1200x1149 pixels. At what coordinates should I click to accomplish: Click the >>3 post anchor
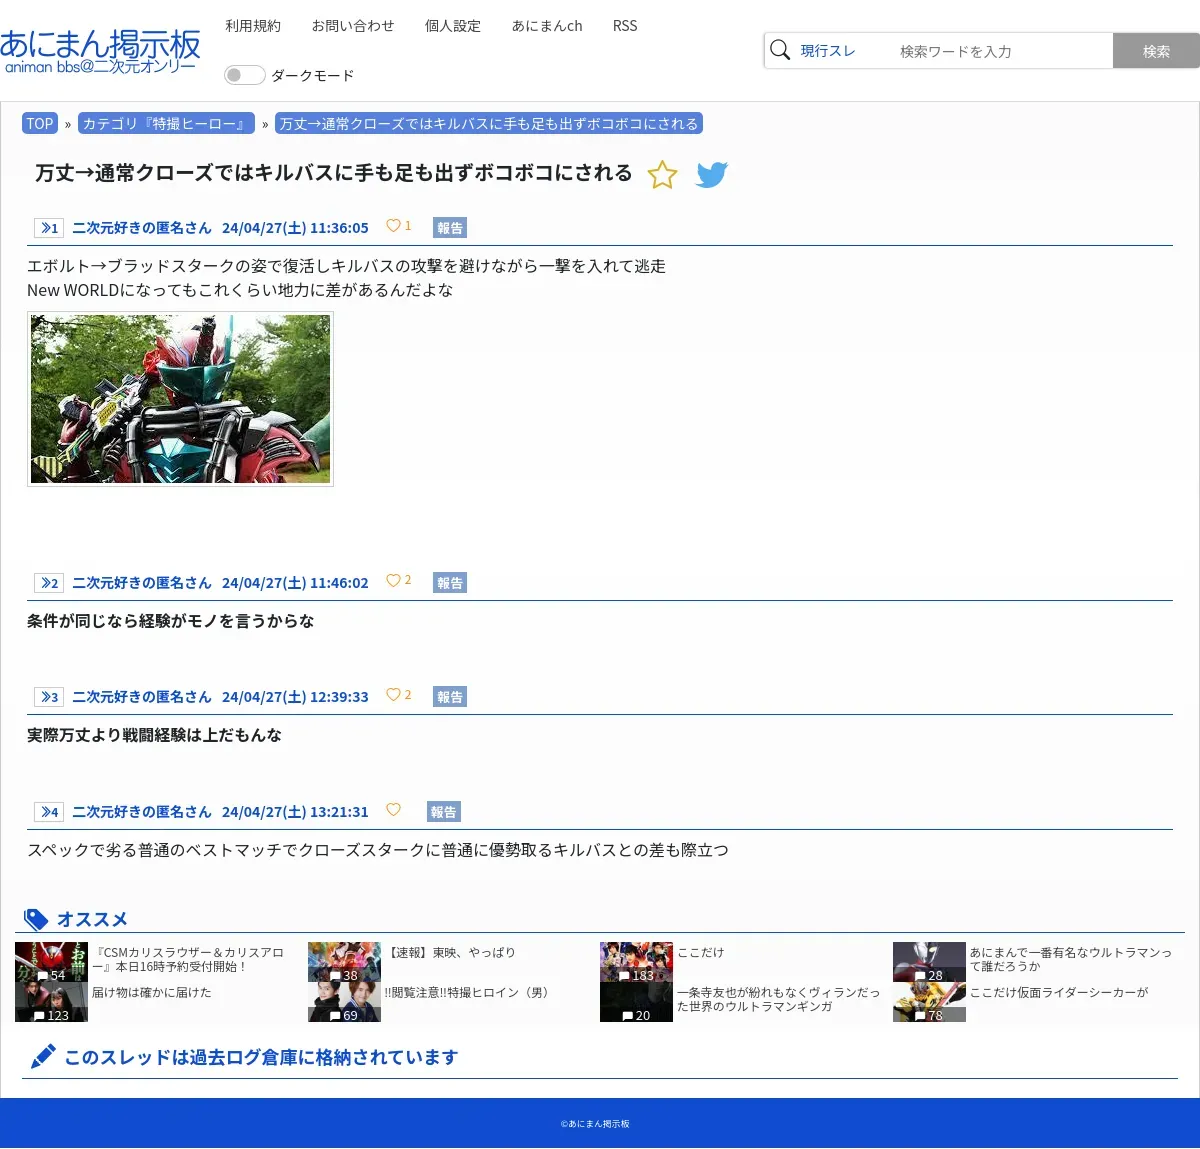[x=49, y=697]
